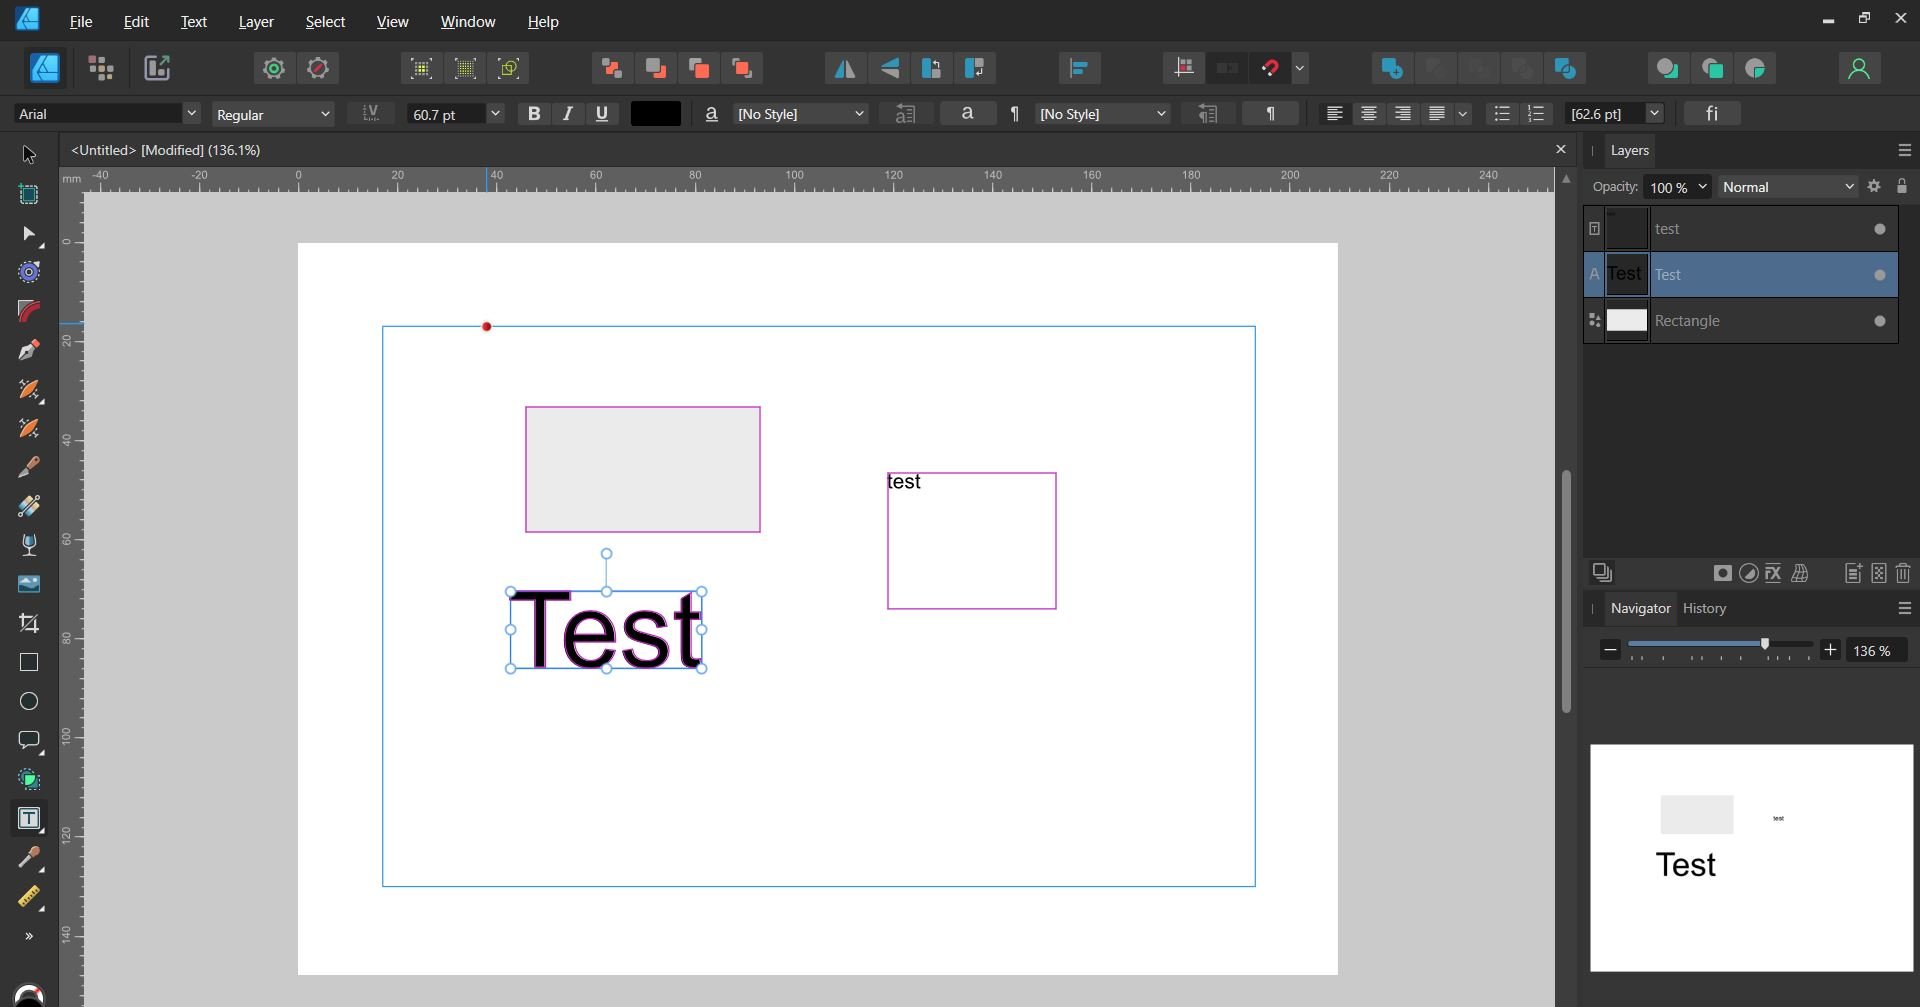
Task: Expand the snapping options arrow
Action: click(1300, 68)
